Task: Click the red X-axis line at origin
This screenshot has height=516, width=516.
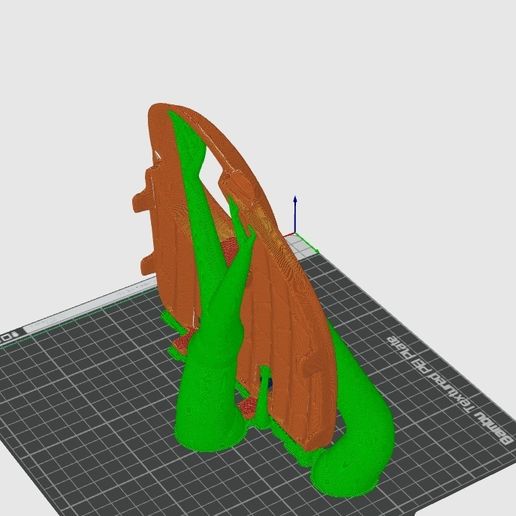Action: point(289,235)
